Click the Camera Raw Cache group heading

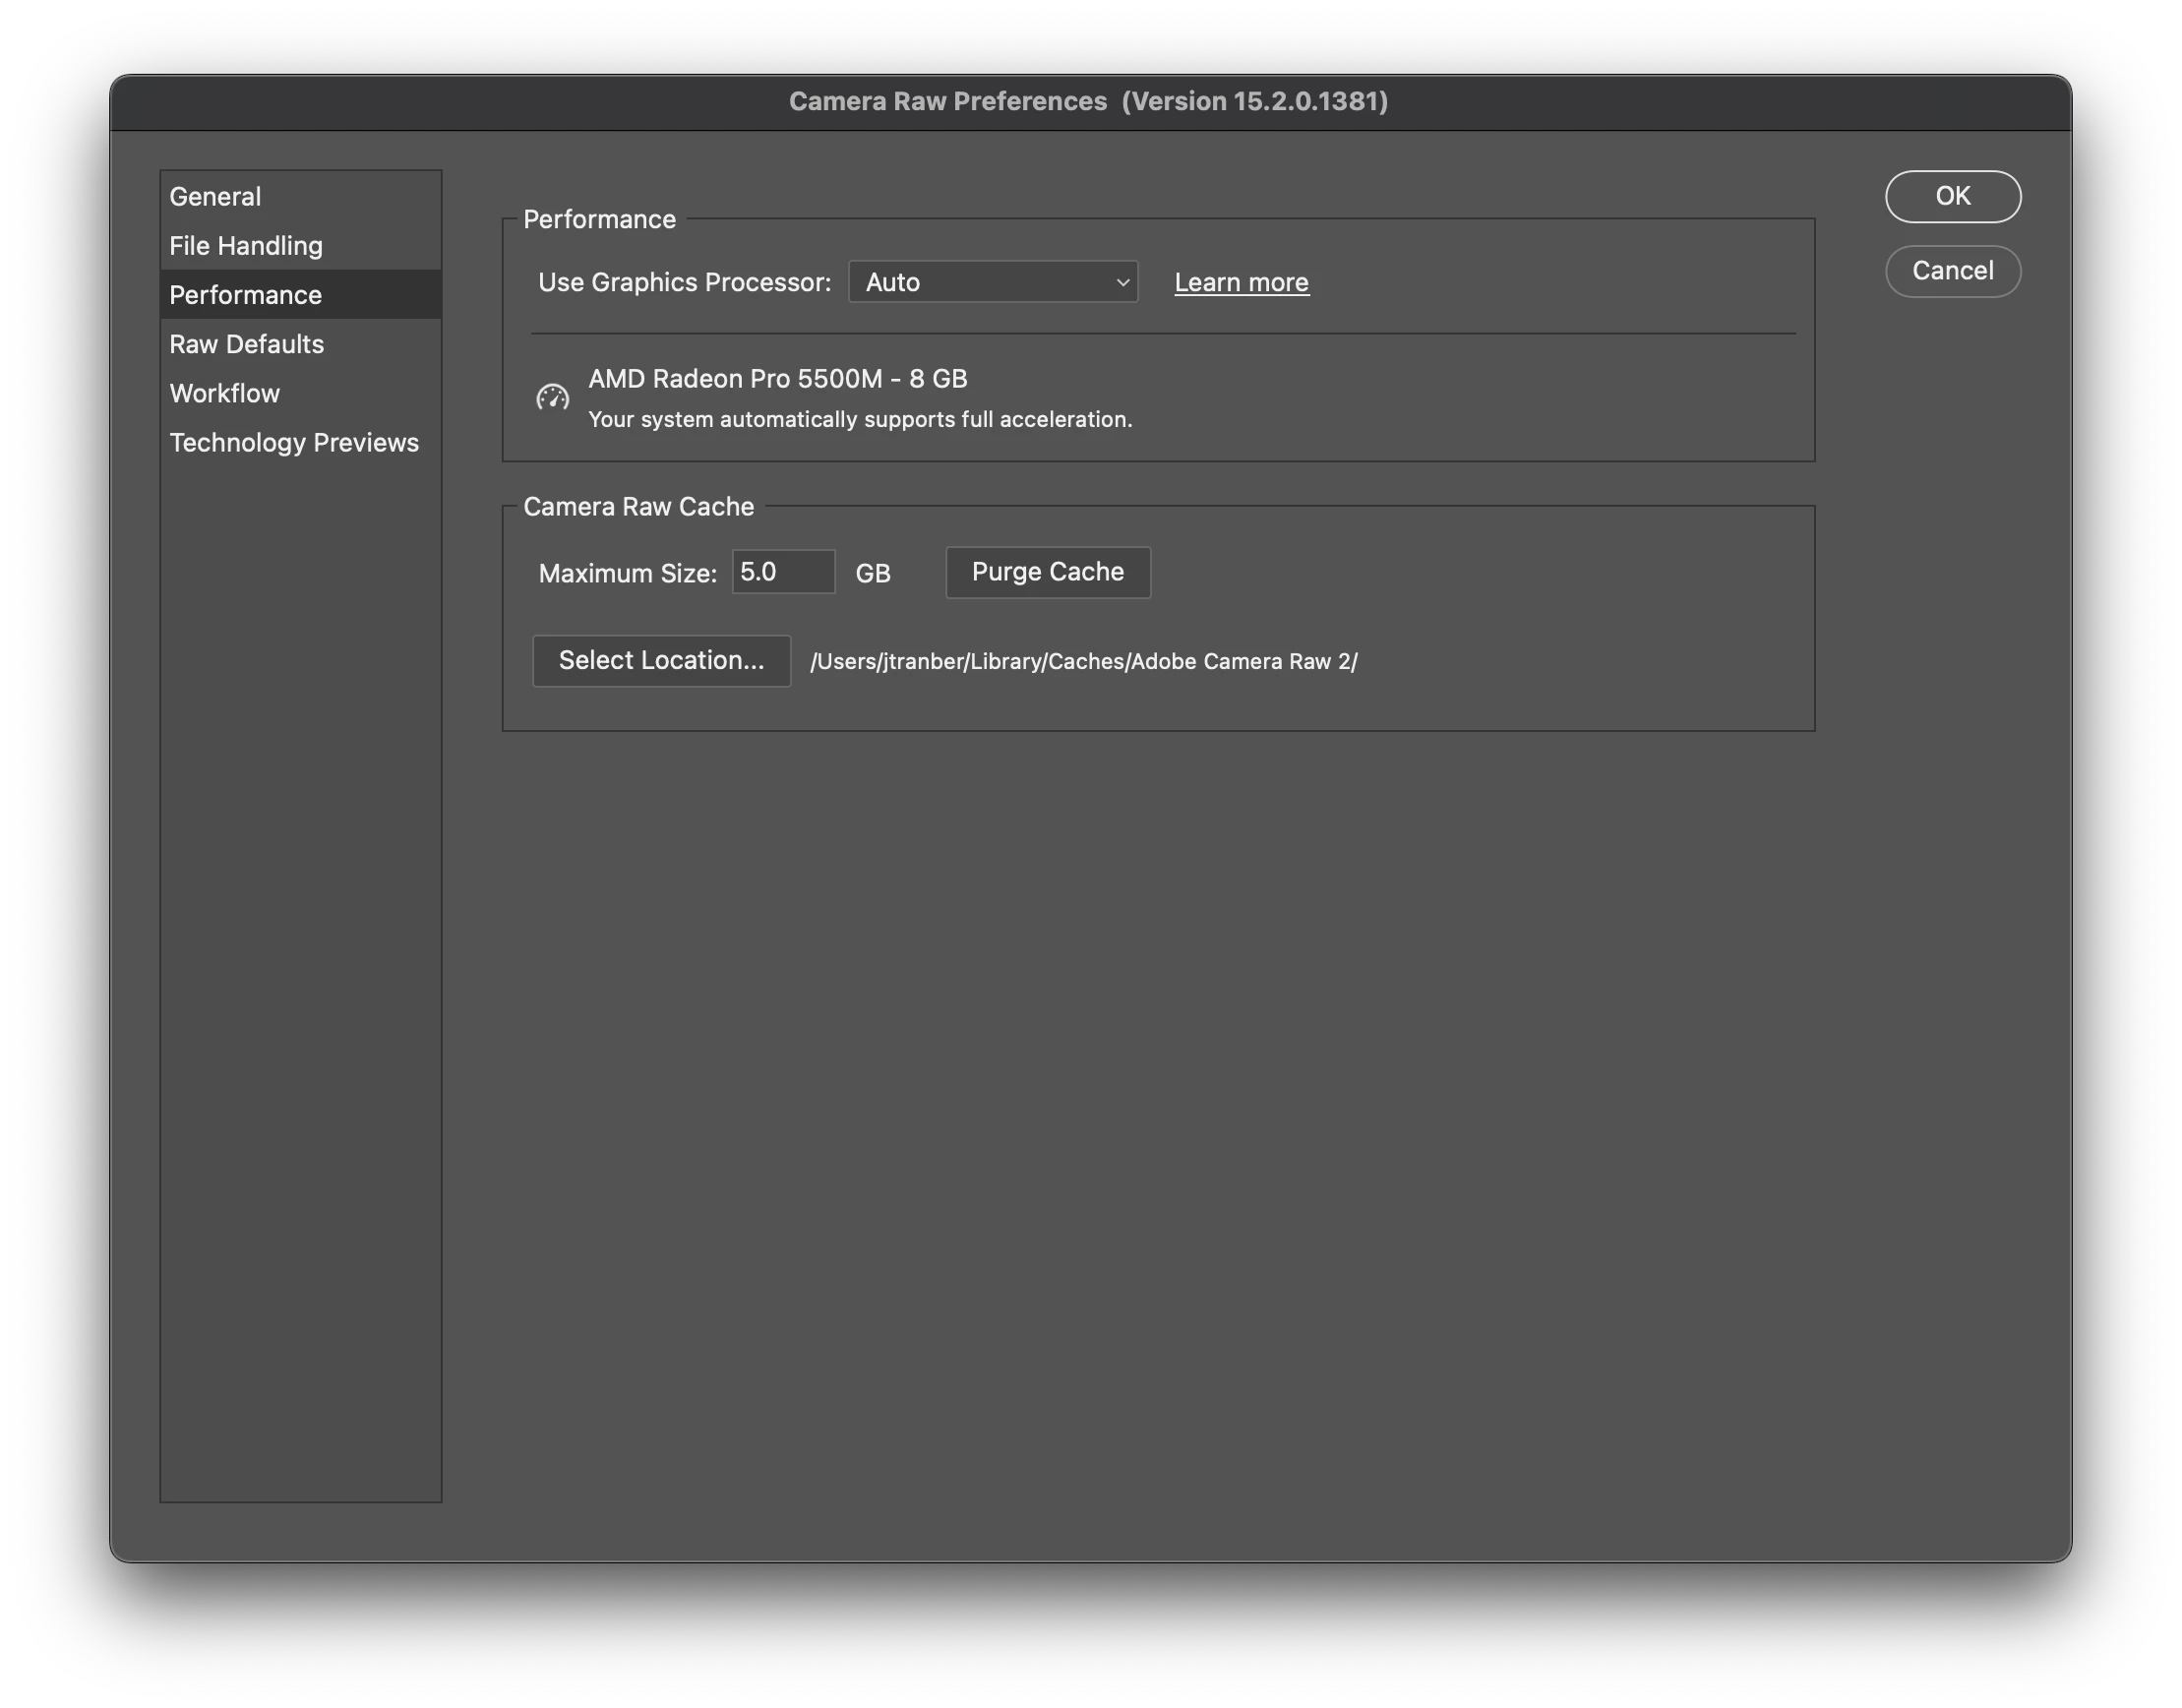638,507
